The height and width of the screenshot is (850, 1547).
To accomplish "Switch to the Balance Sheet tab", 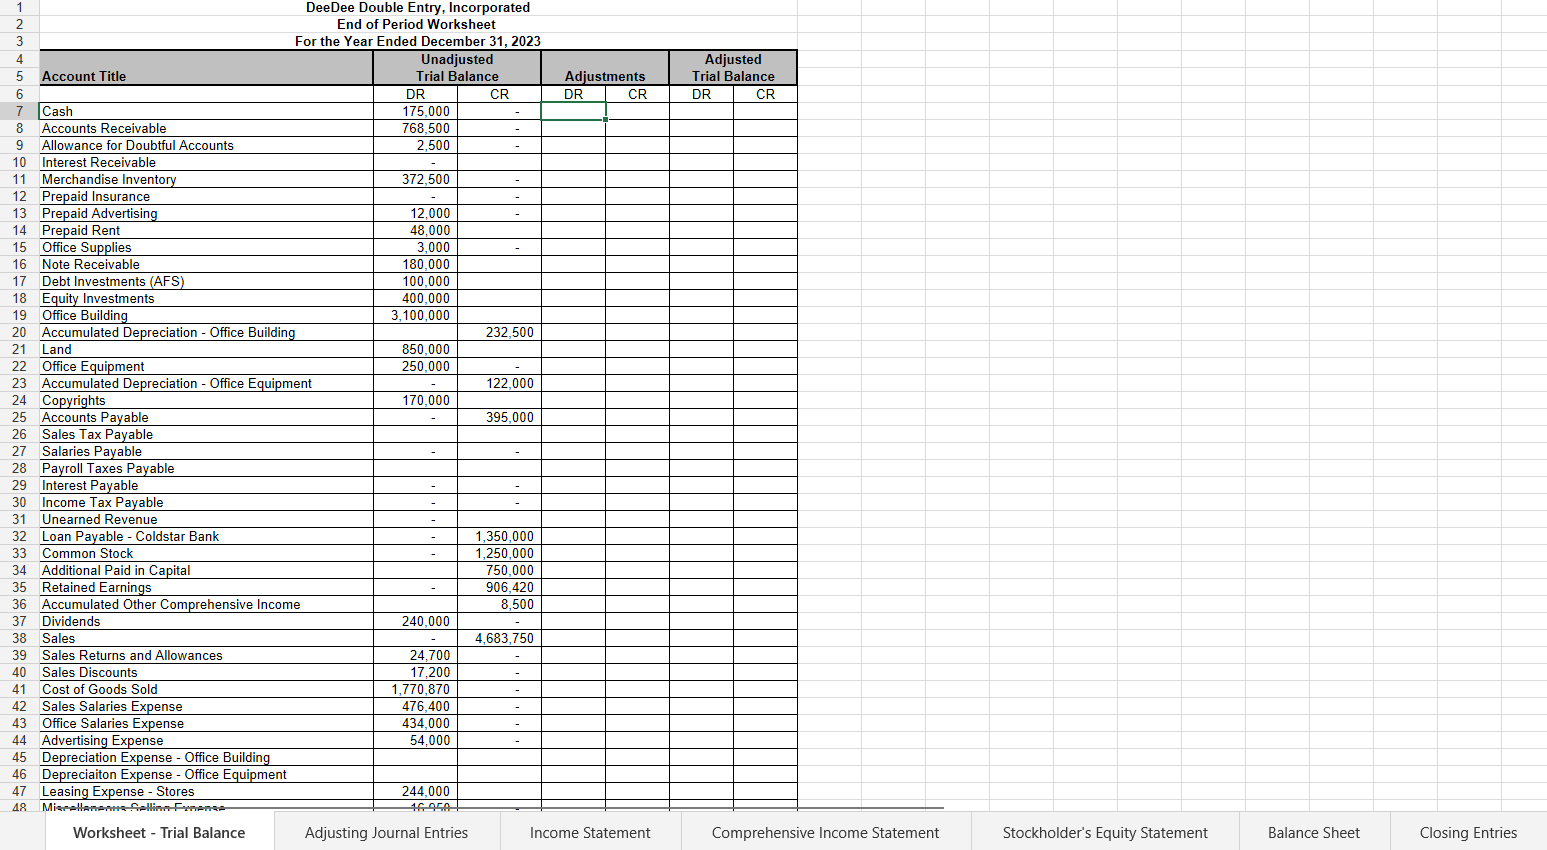I will click(x=1313, y=832).
